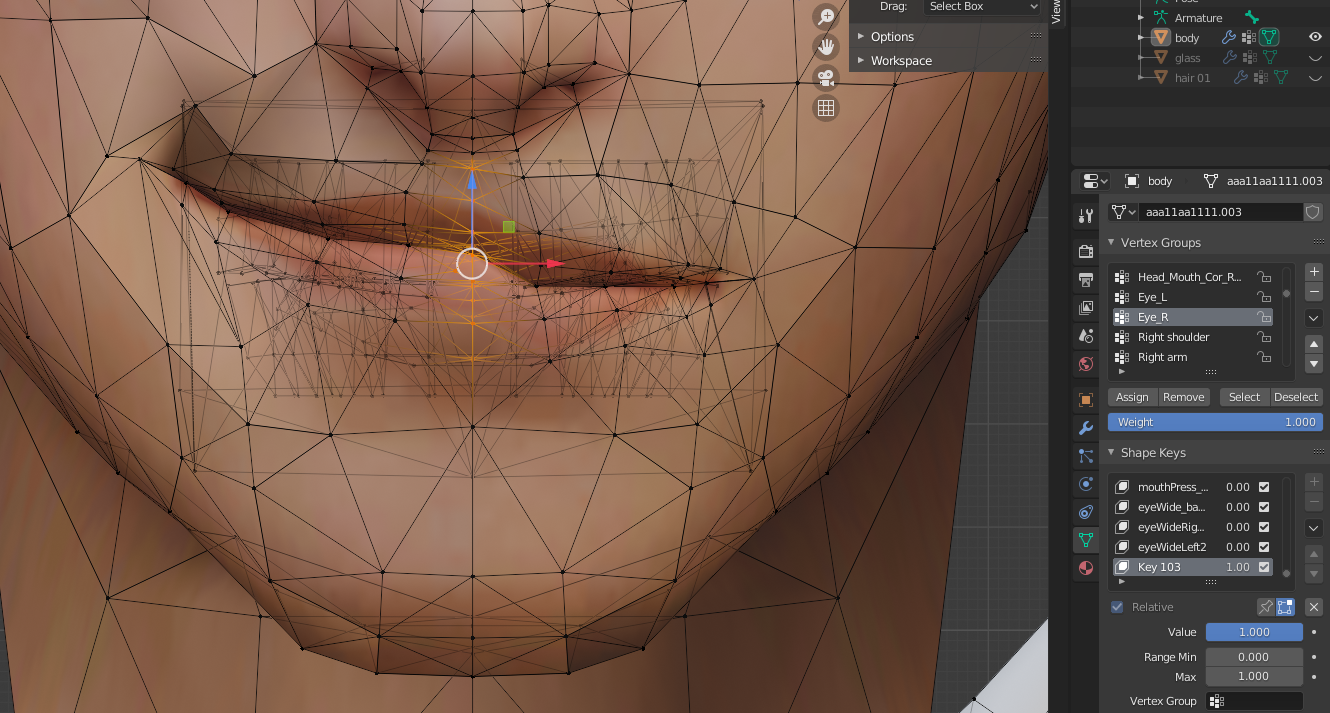The height and width of the screenshot is (713, 1330).
Task: Toggle hair 01 visibility in outliner
Action: (x=1316, y=77)
